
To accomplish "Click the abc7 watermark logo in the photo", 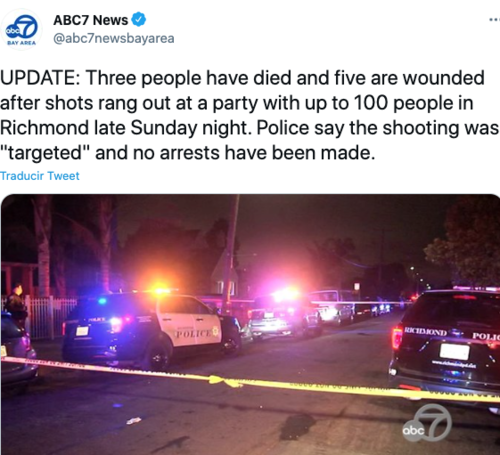I will click(x=427, y=423).
